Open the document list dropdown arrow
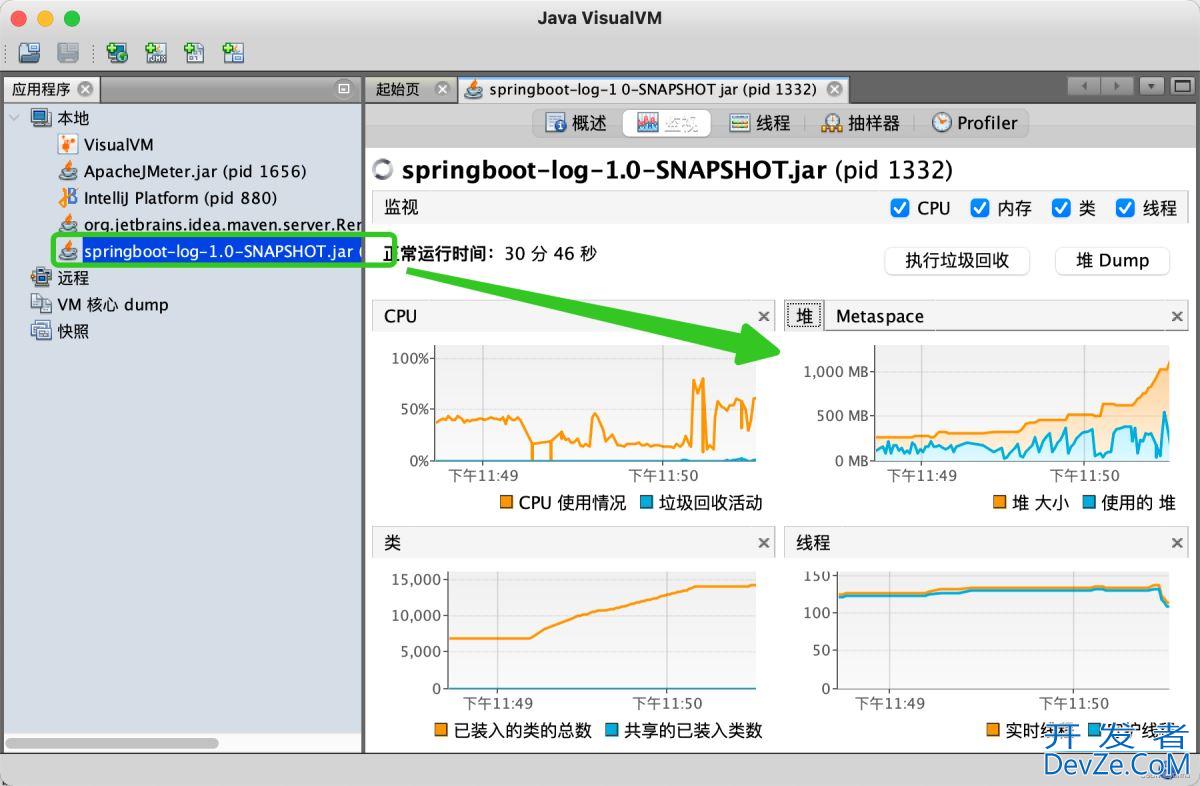This screenshot has width=1200, height=786. [1152, 87]
